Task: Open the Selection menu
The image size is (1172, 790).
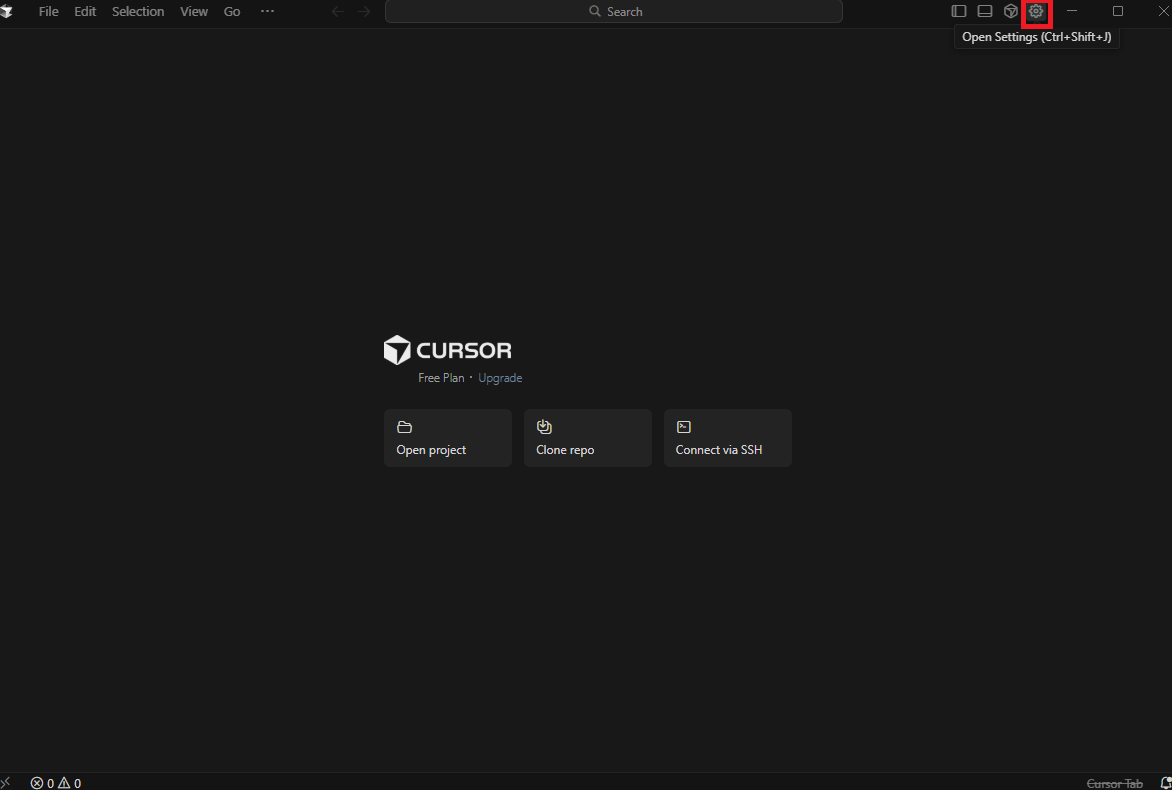Action: coord(138,11)
